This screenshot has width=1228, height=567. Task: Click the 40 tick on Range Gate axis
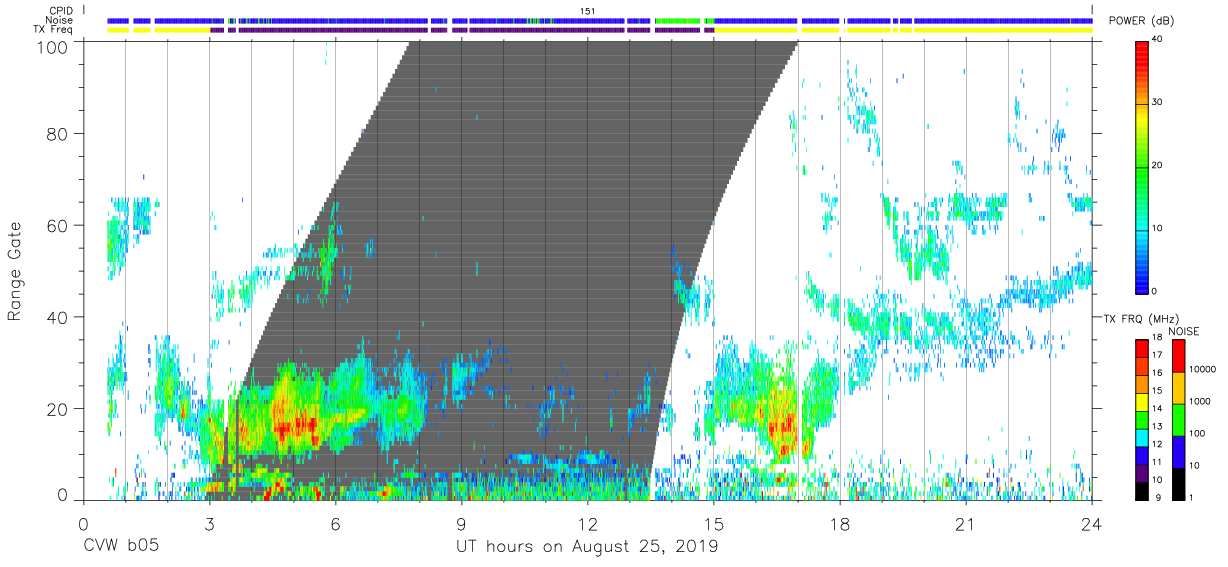pos(59,317)
